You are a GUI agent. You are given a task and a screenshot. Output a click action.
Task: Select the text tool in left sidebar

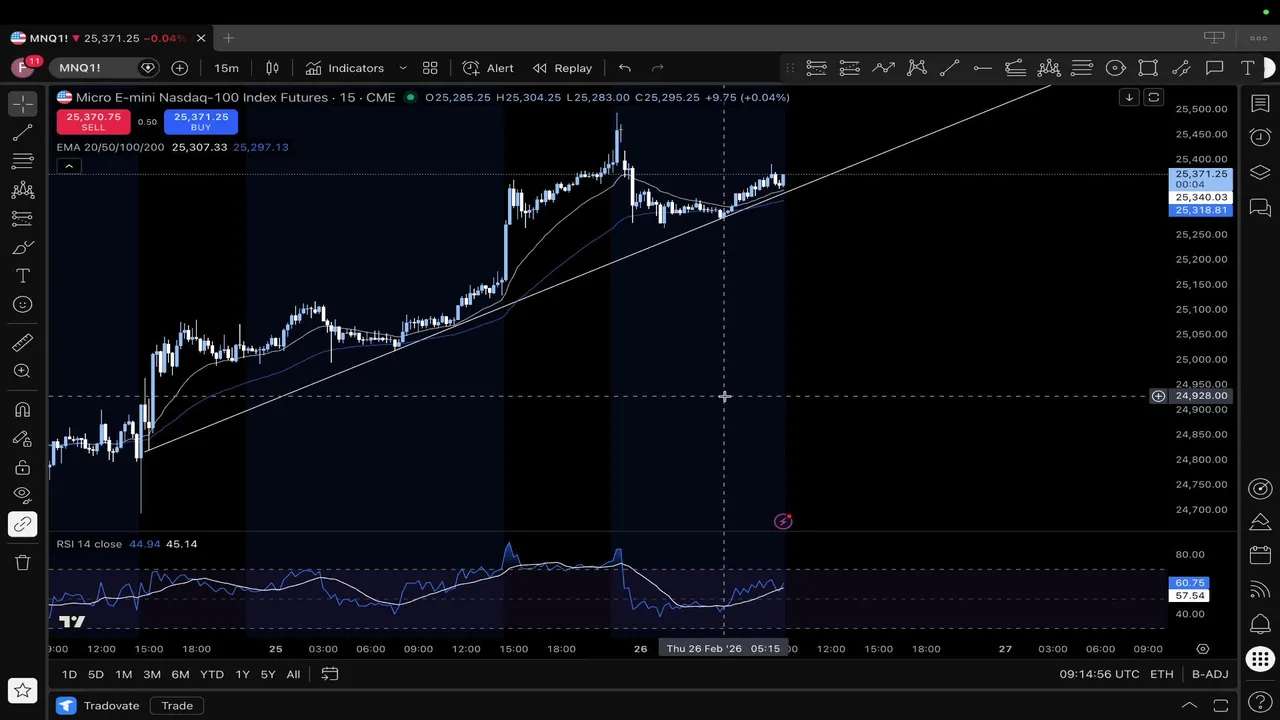click(22, 275)
